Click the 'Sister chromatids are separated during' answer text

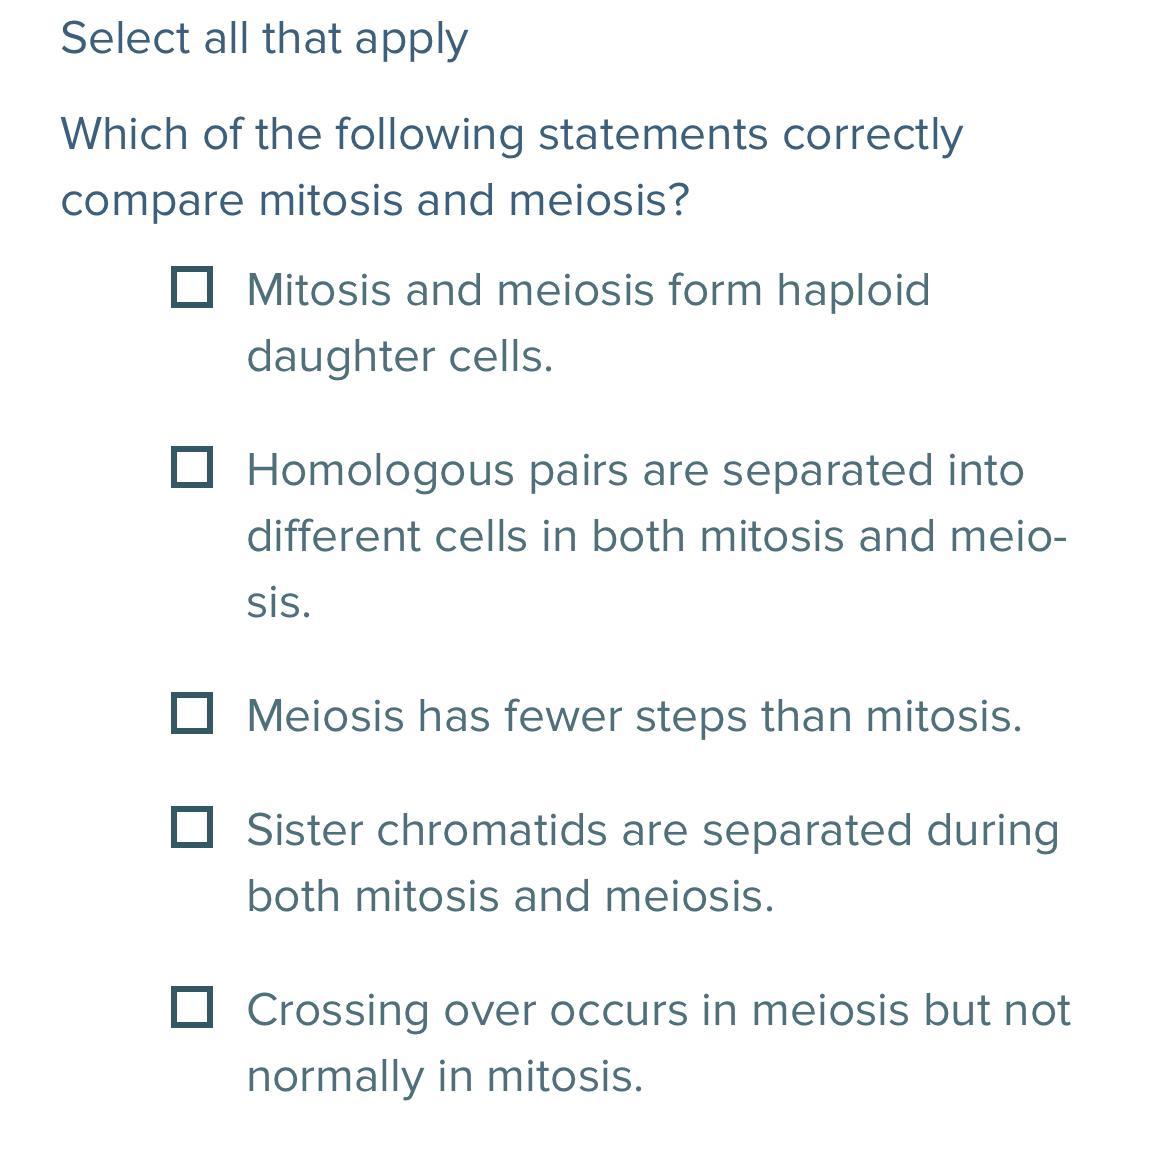[652, 830]
